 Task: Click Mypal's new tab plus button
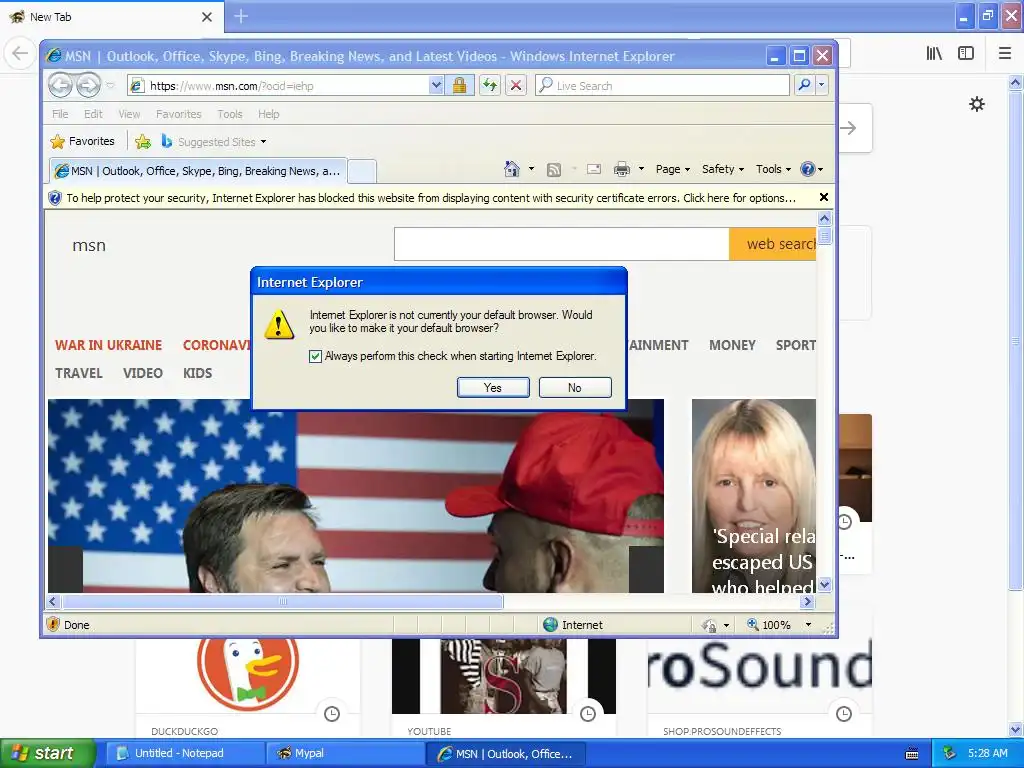coord(241,16)
